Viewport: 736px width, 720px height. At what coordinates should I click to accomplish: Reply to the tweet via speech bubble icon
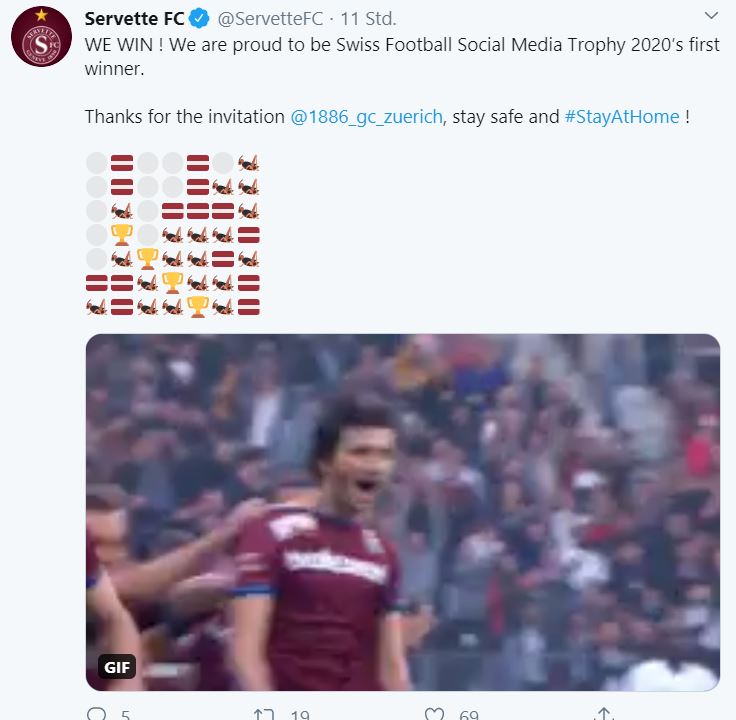[97, 713]
